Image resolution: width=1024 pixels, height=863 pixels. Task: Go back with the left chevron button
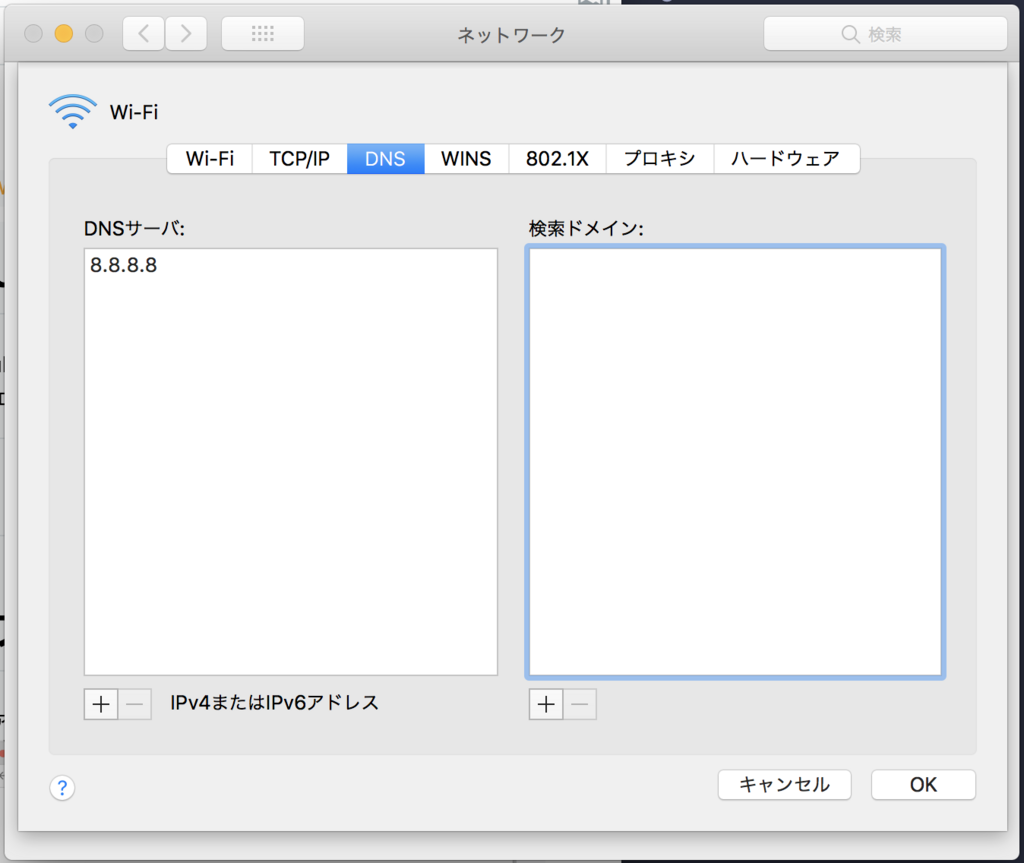144,33
